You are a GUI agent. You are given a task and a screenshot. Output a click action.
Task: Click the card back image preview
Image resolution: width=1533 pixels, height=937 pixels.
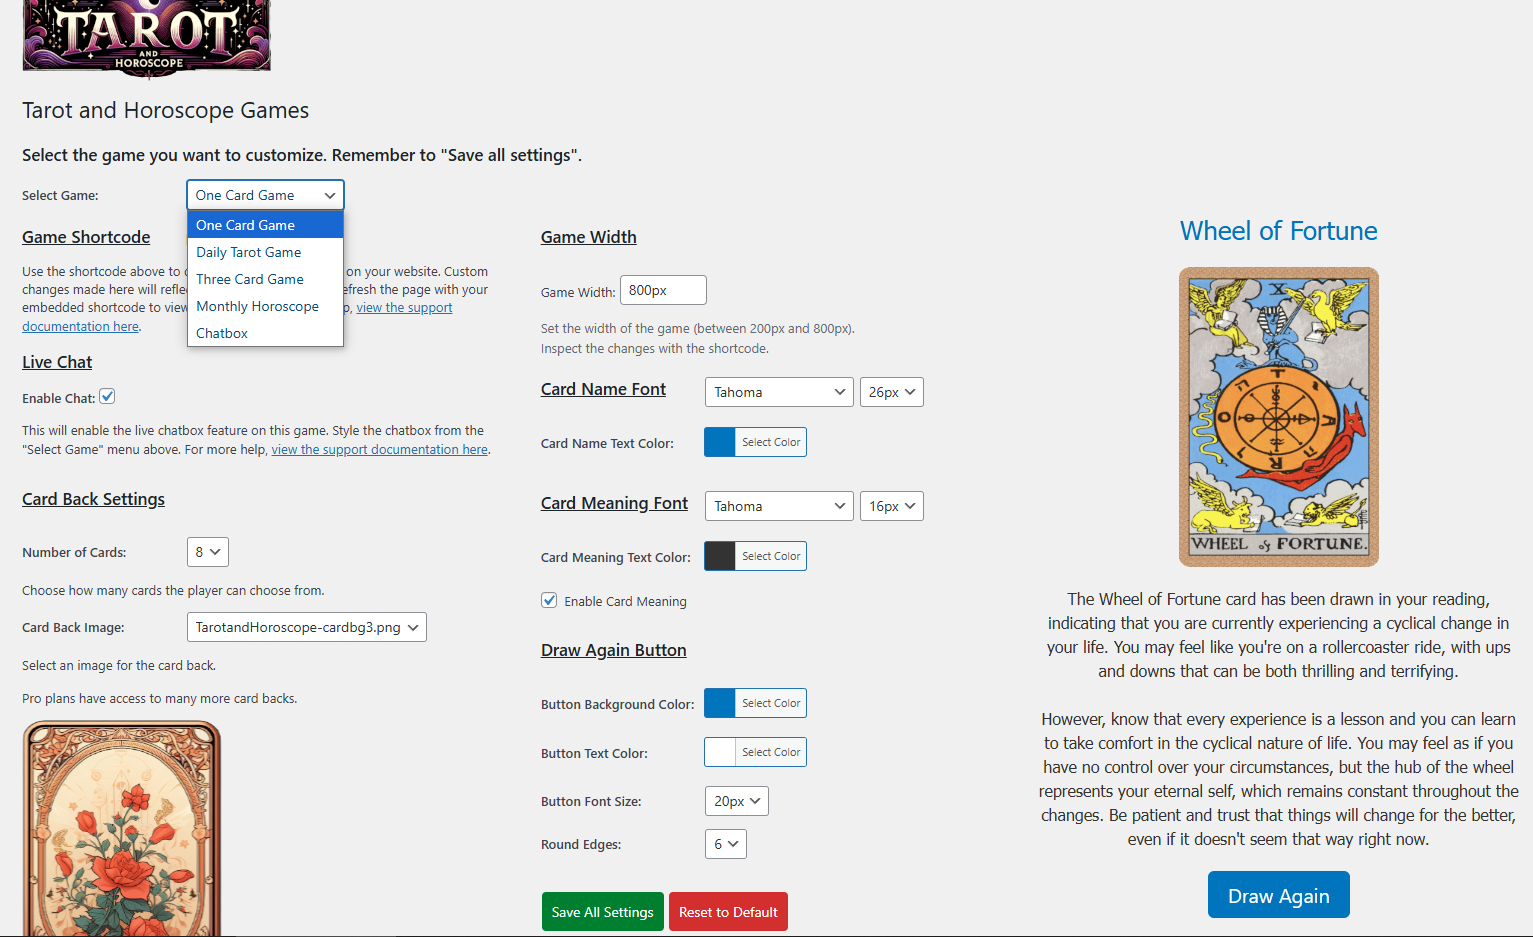[122, 829]
